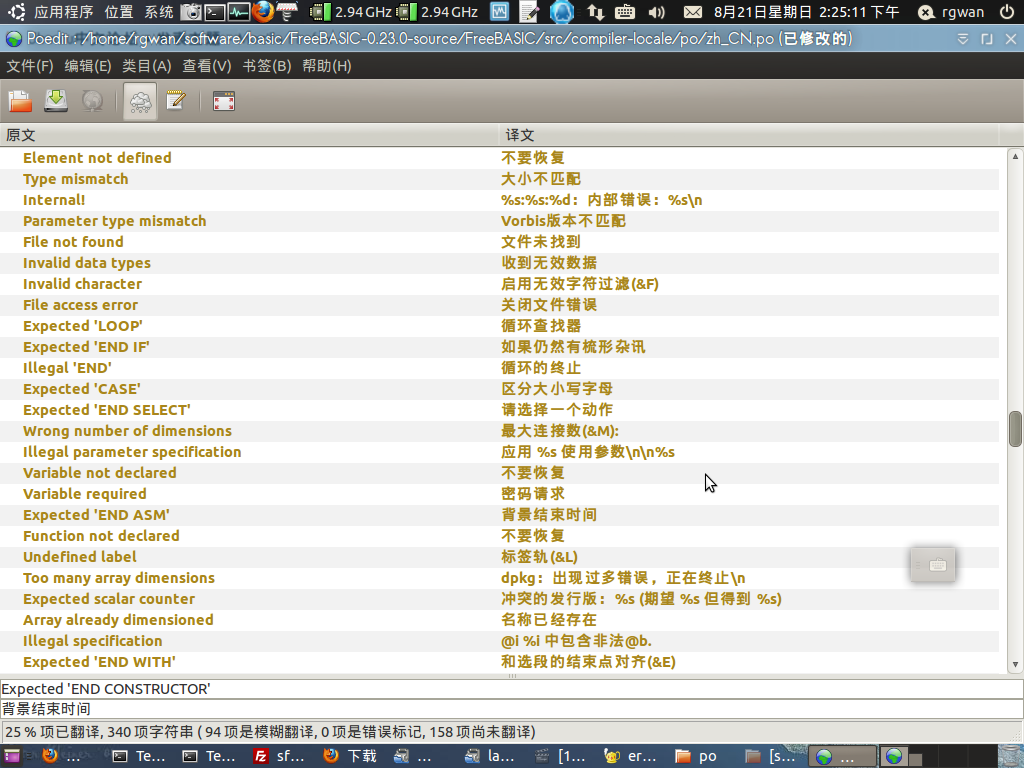Image resolution: width=1024 pixels, height=768 pixels.
Task: Select the Expected 'LOOP' entry
Action: (499, 326)
